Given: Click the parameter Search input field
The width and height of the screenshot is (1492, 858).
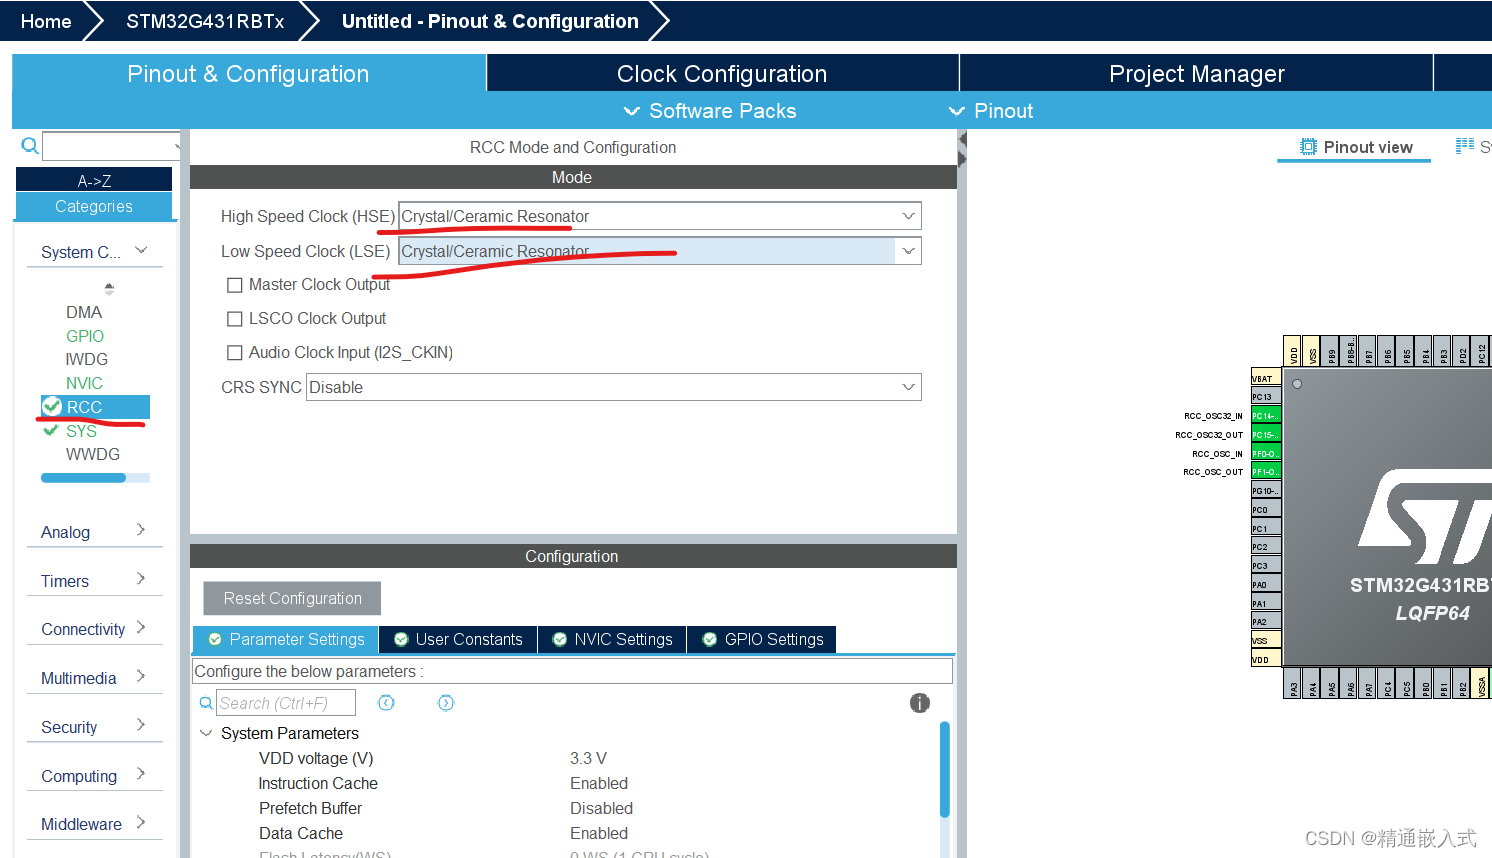Looking at the screenshot, I should point(286,703).
